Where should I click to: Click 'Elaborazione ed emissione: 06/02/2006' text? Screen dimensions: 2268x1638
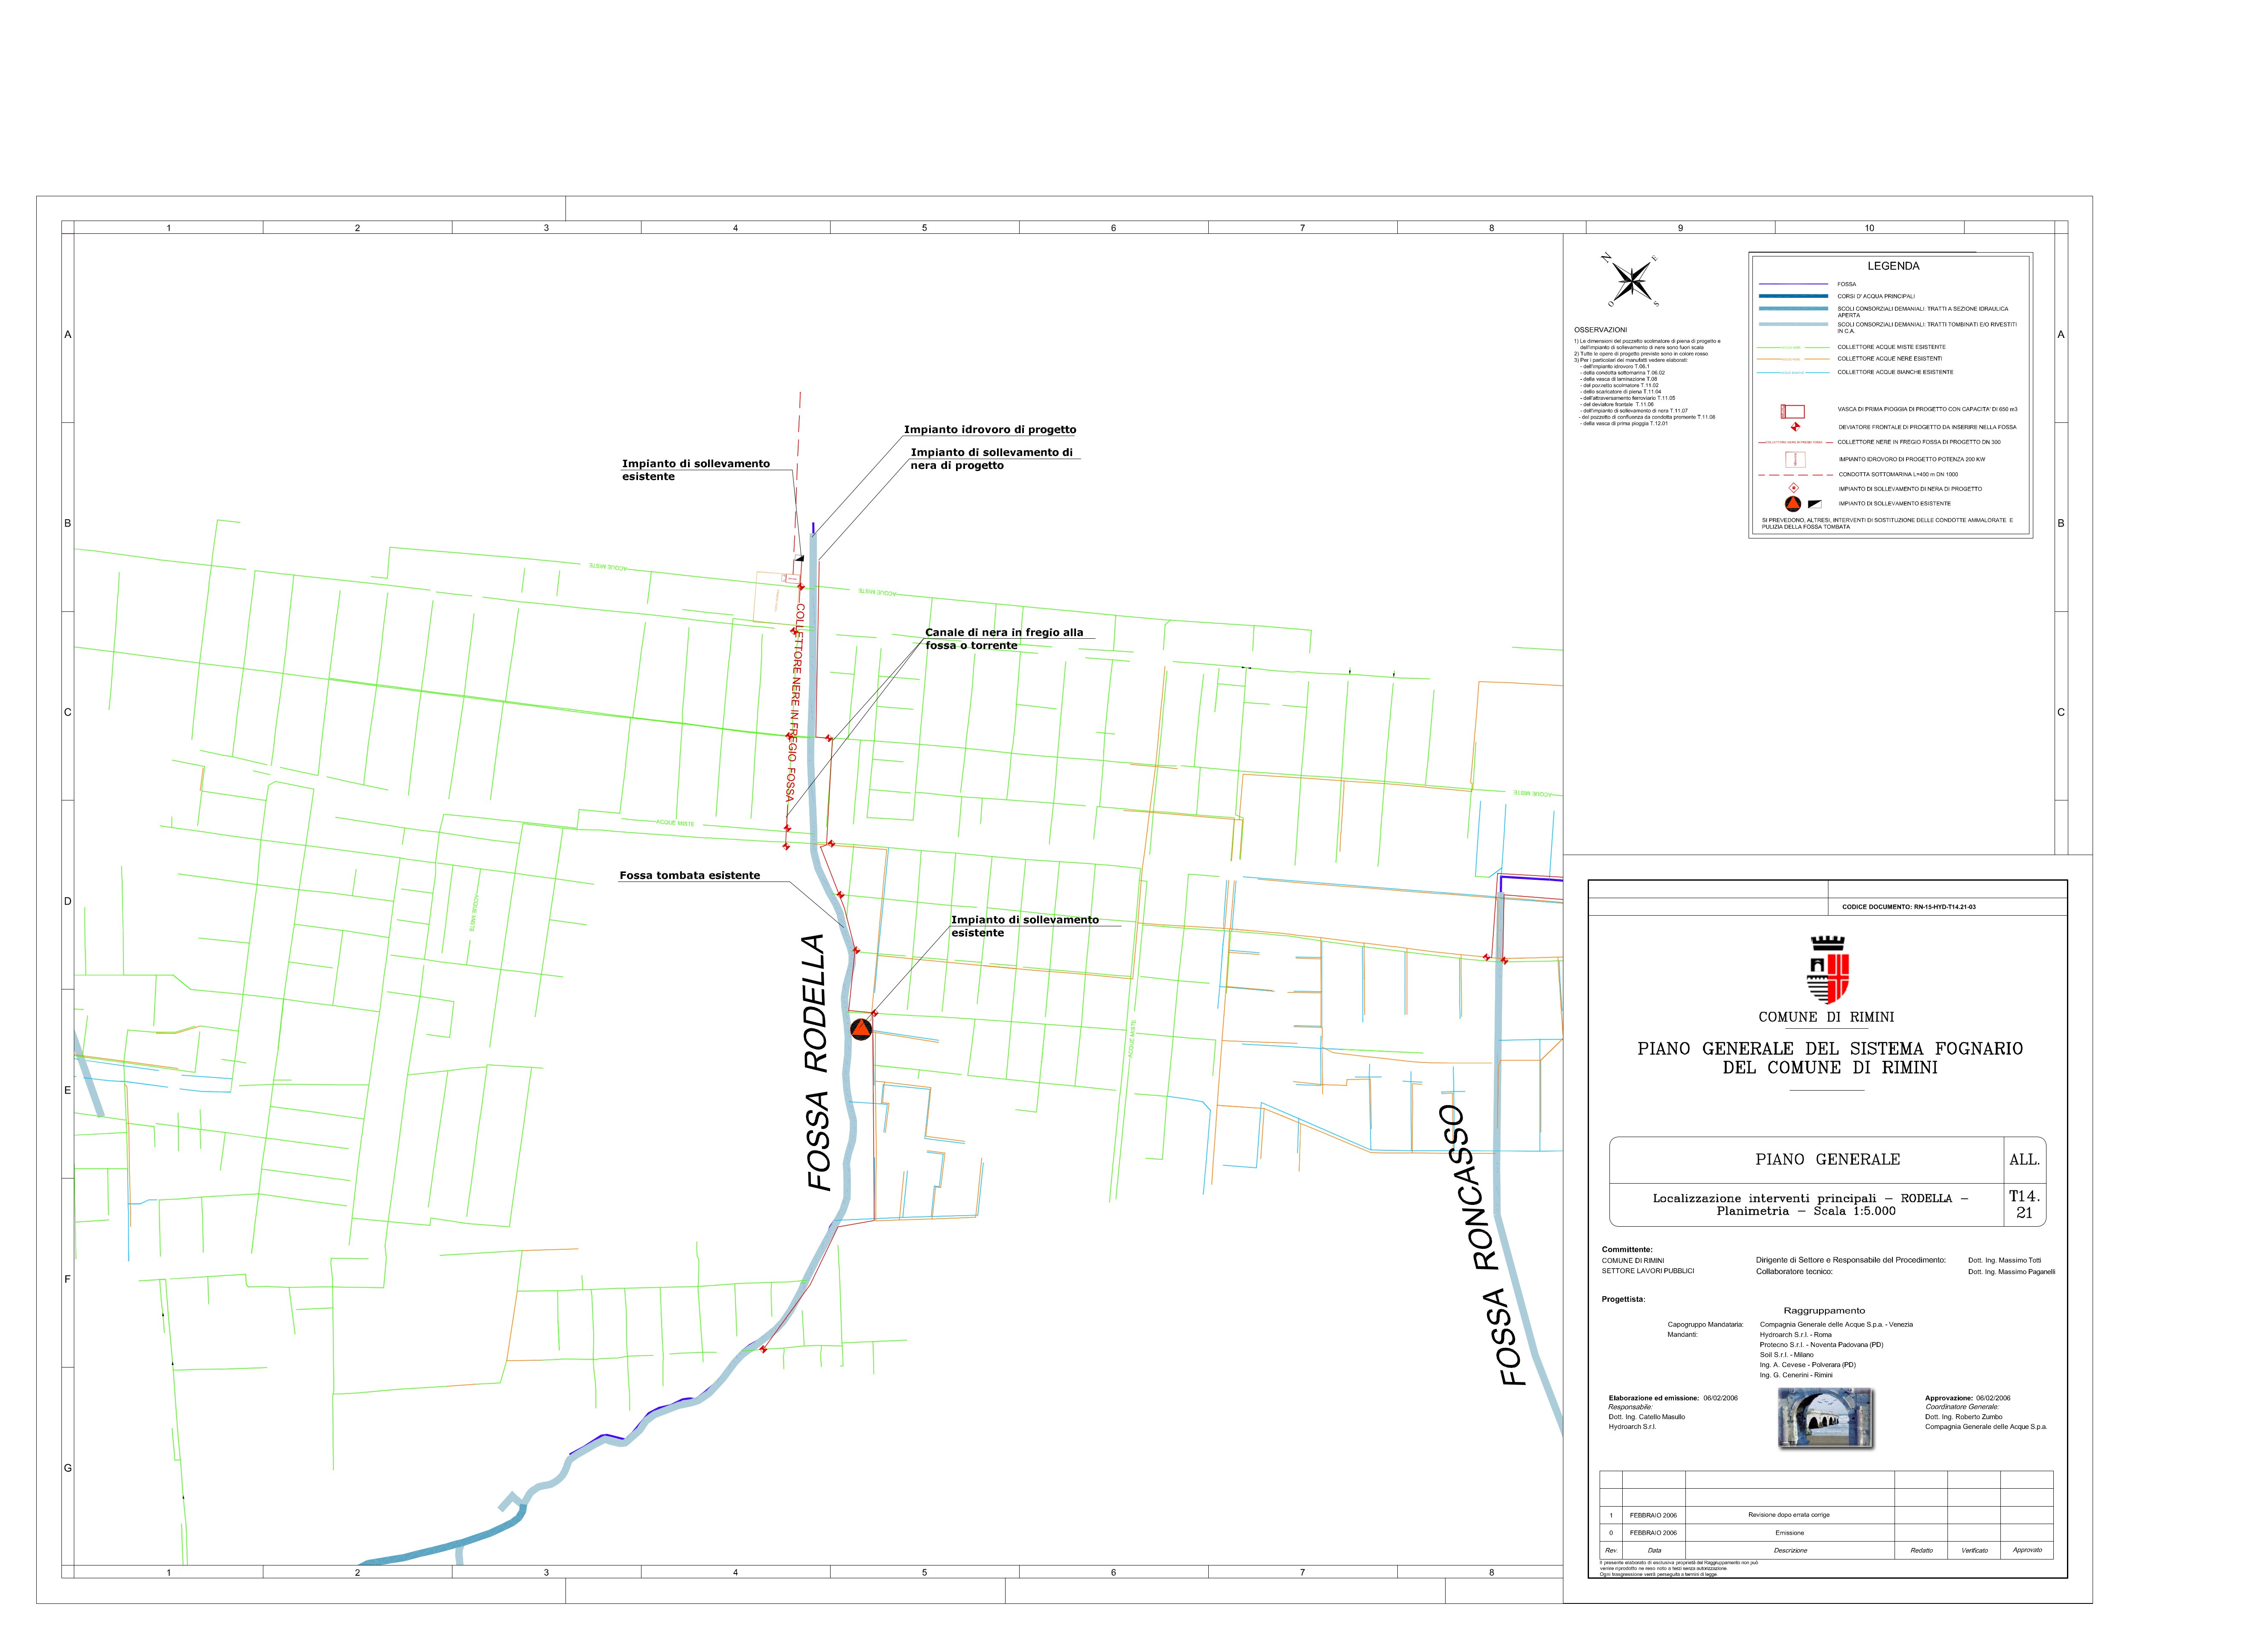coord(1673,1398)
